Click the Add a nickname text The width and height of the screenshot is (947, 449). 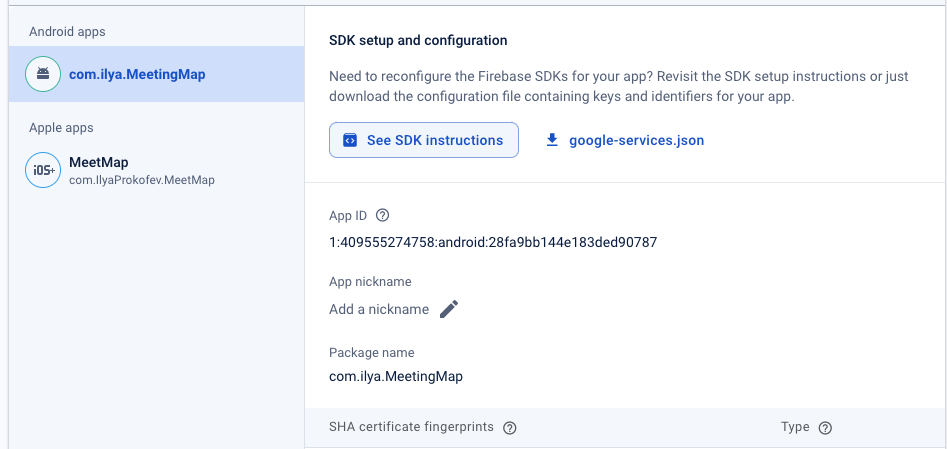pyautogui.click(x=379, y=309)
